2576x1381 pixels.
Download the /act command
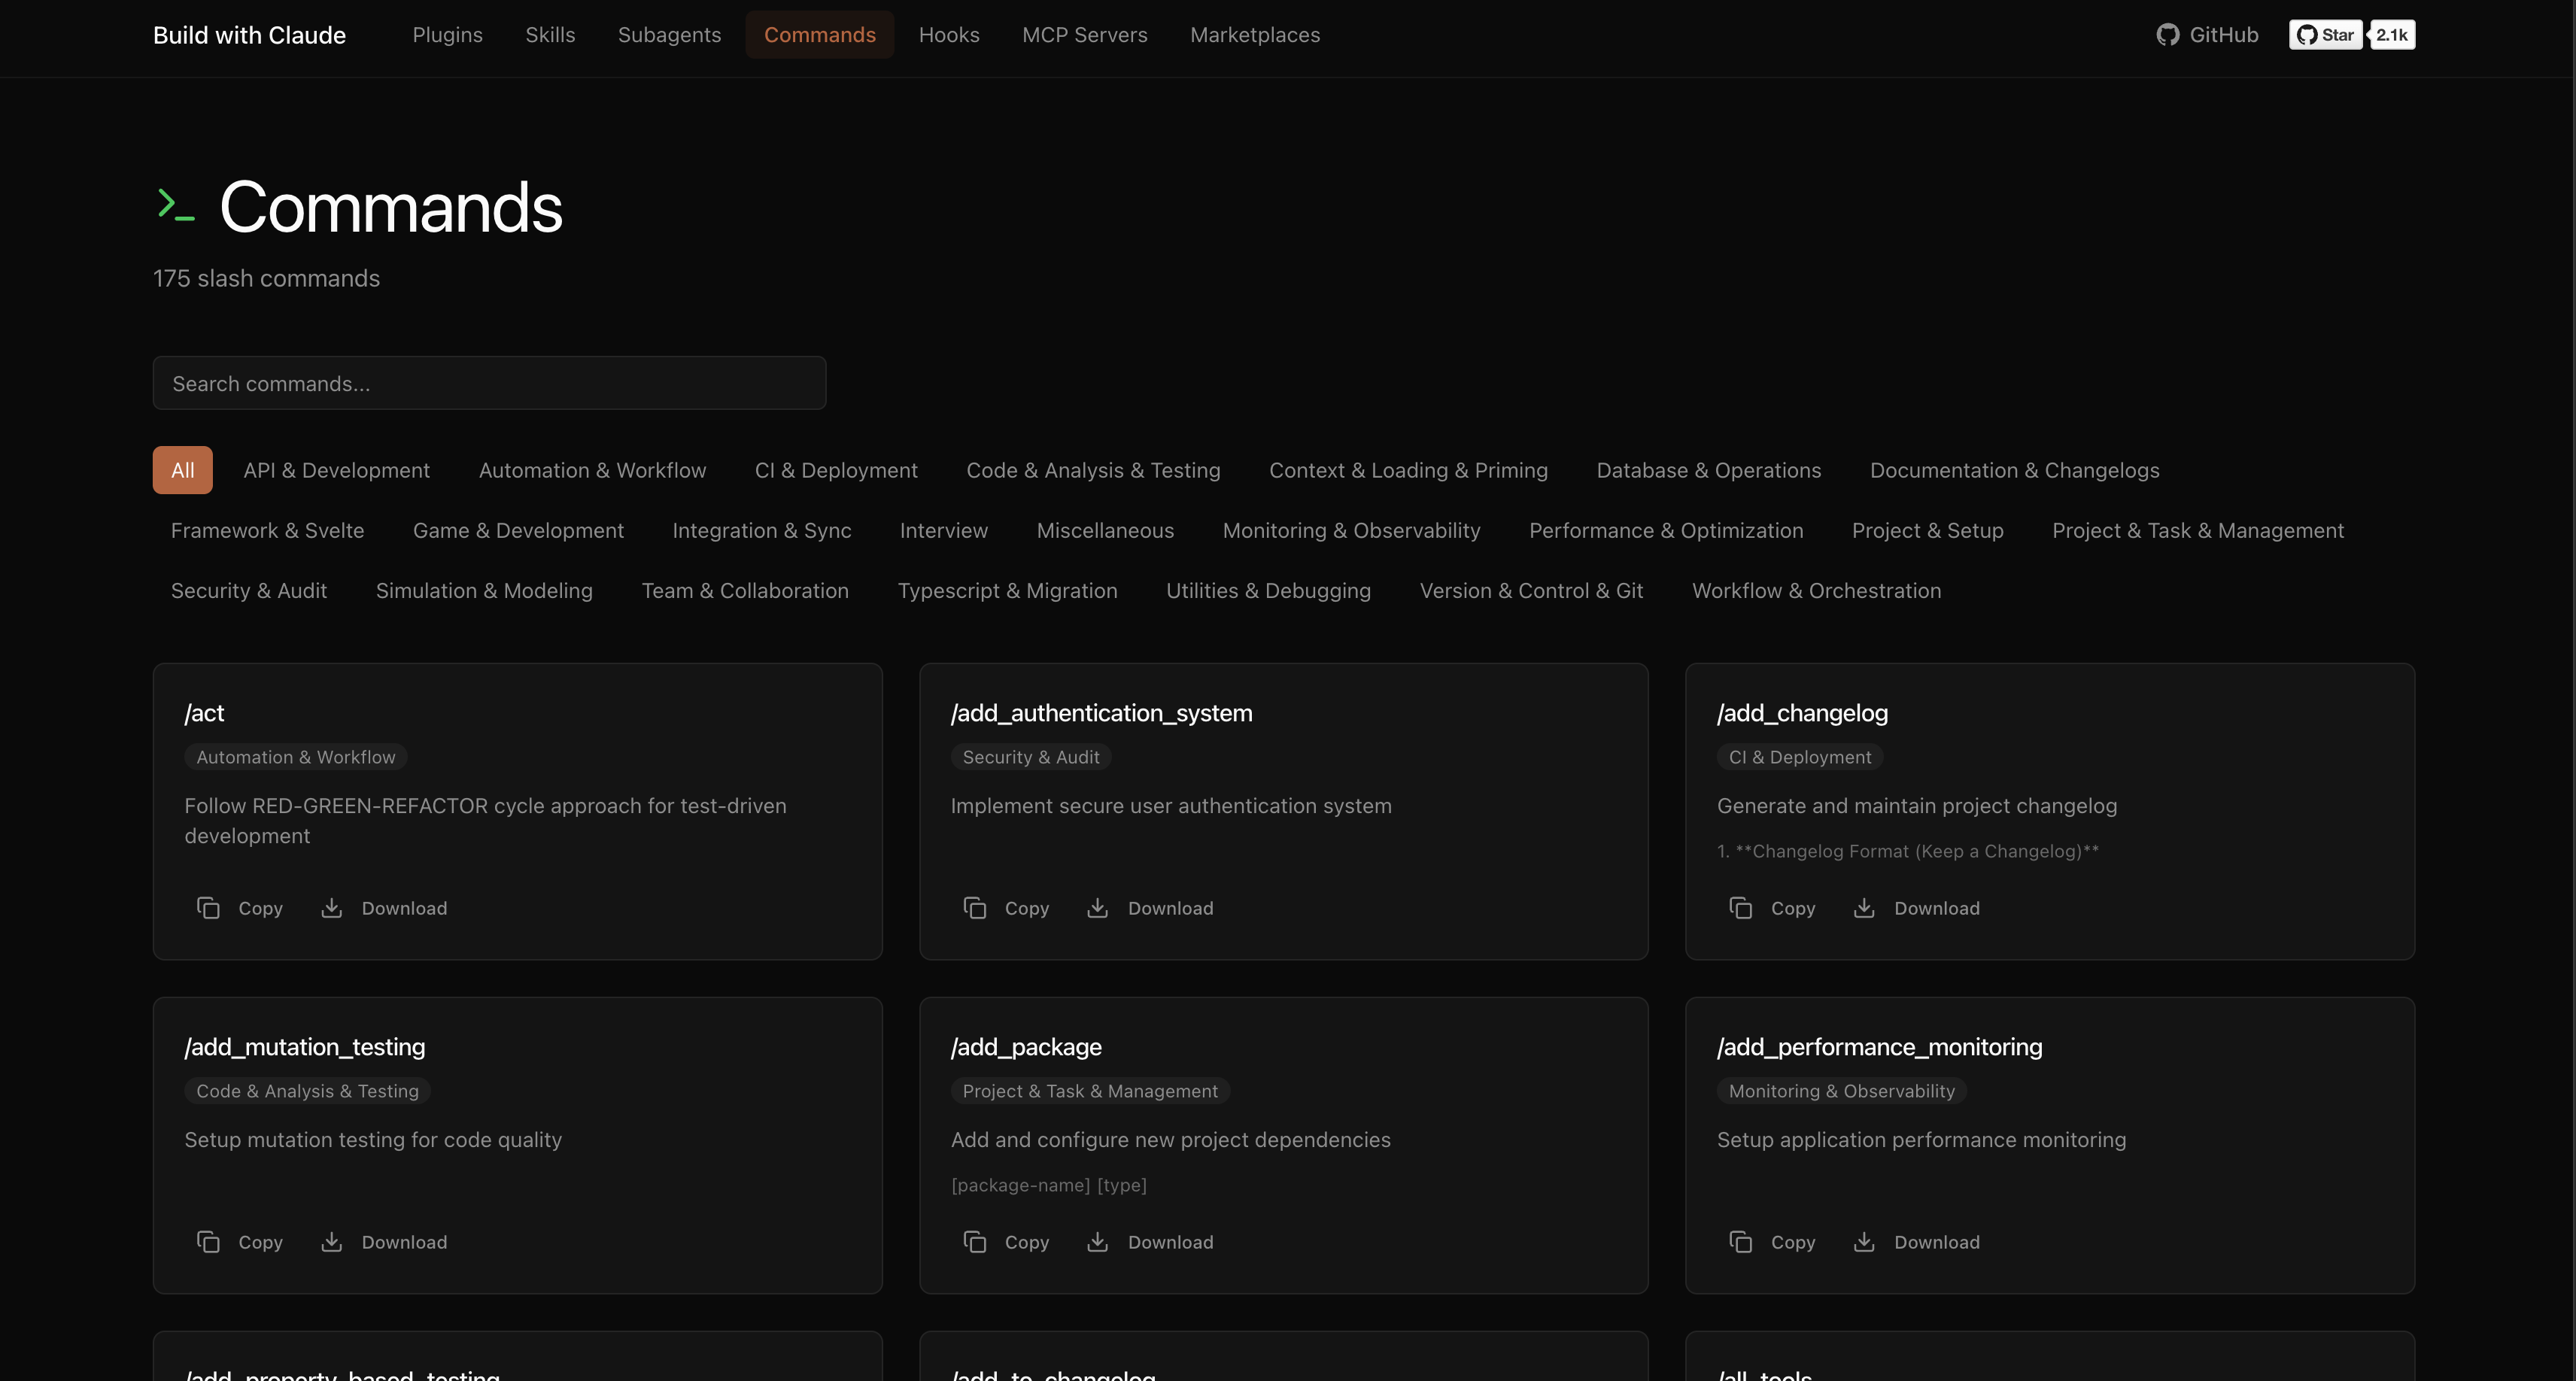(x=384, y=908)
